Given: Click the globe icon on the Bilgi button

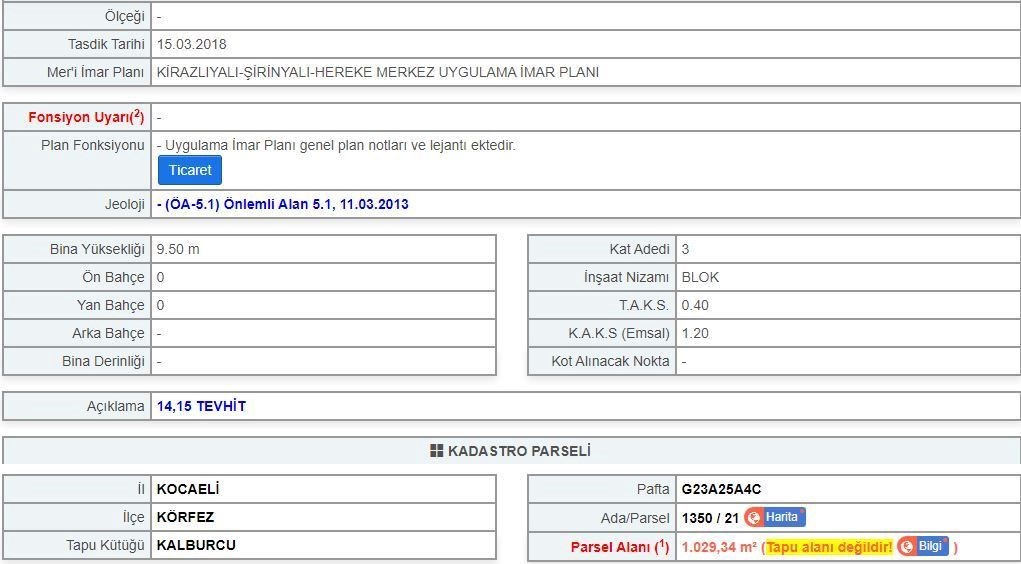Looking at the screenshot, I should pos(907,546).
